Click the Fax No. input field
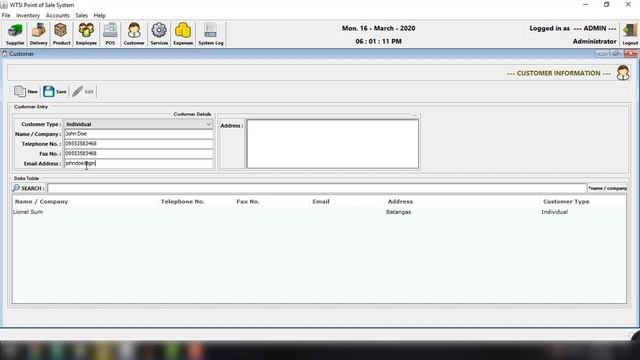640x360 pixels. 138,153
